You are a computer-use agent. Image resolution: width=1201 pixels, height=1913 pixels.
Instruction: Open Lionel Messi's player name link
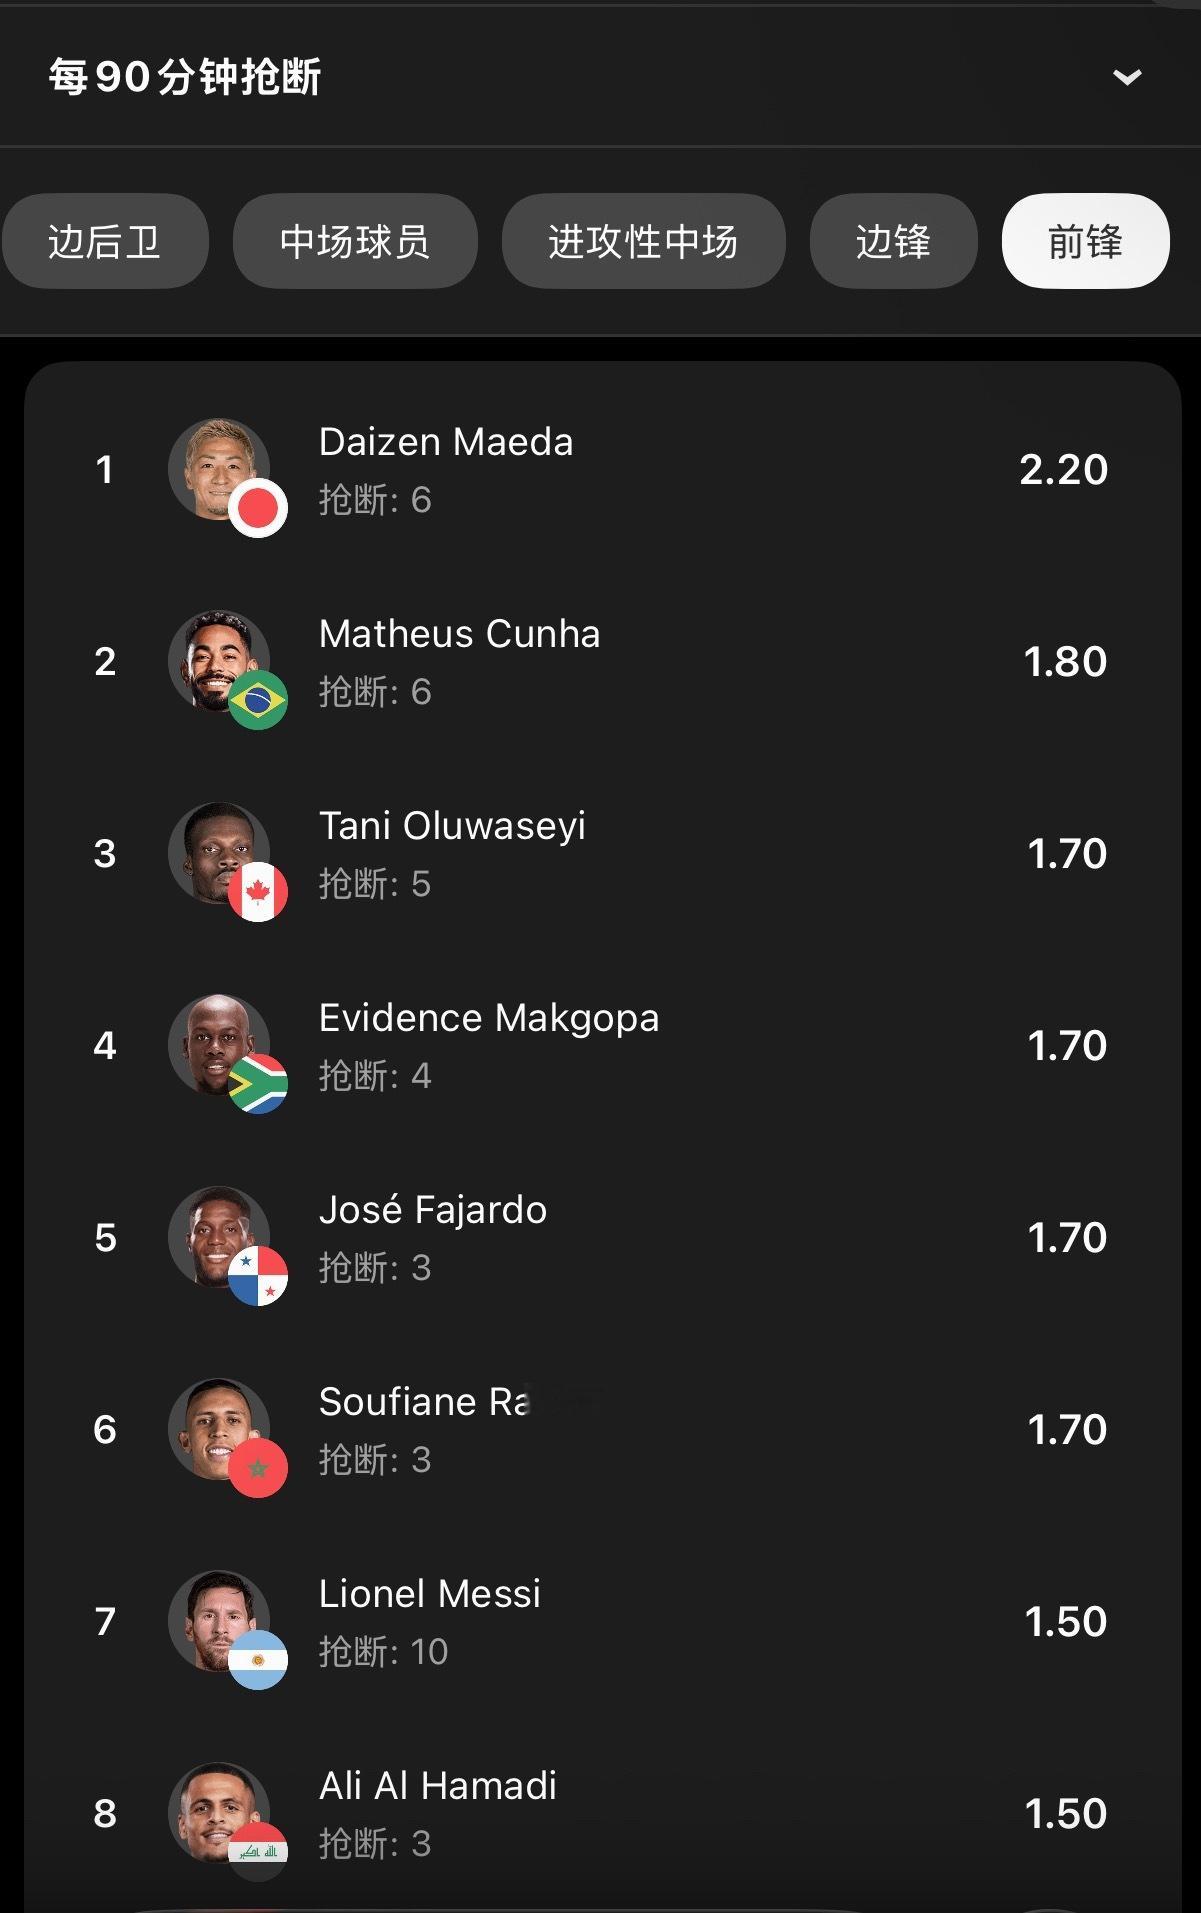click(430, 1593)
